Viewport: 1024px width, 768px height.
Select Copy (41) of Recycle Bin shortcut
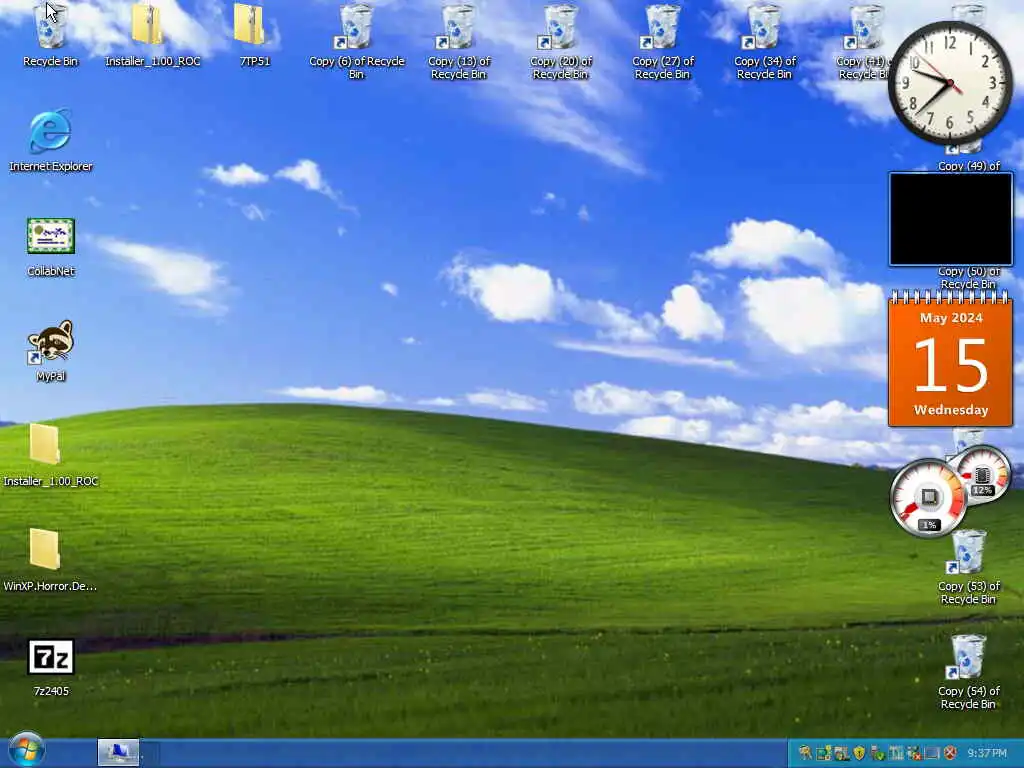click(863, 41)
